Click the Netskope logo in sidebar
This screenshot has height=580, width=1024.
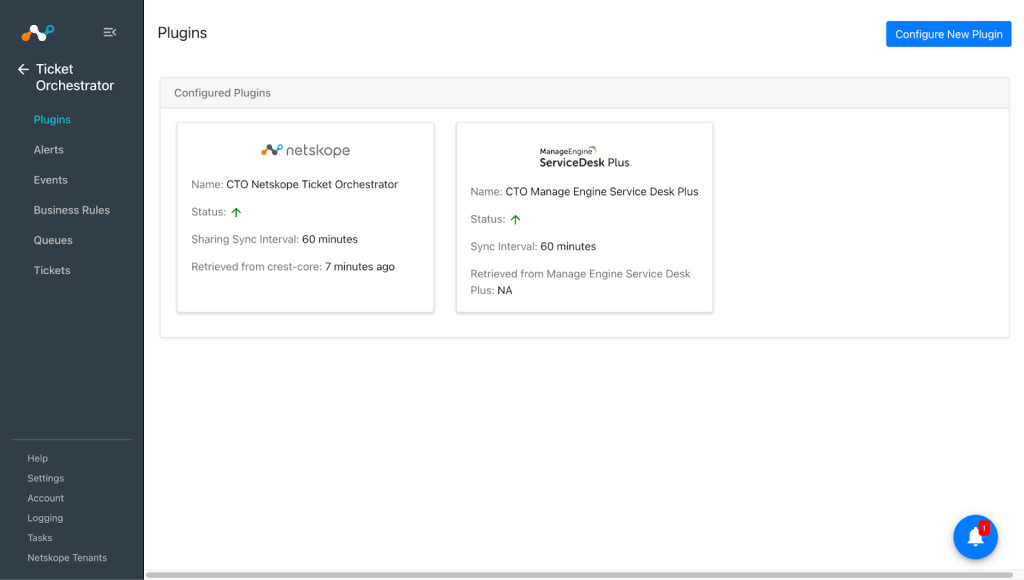[x=38, y=32]
